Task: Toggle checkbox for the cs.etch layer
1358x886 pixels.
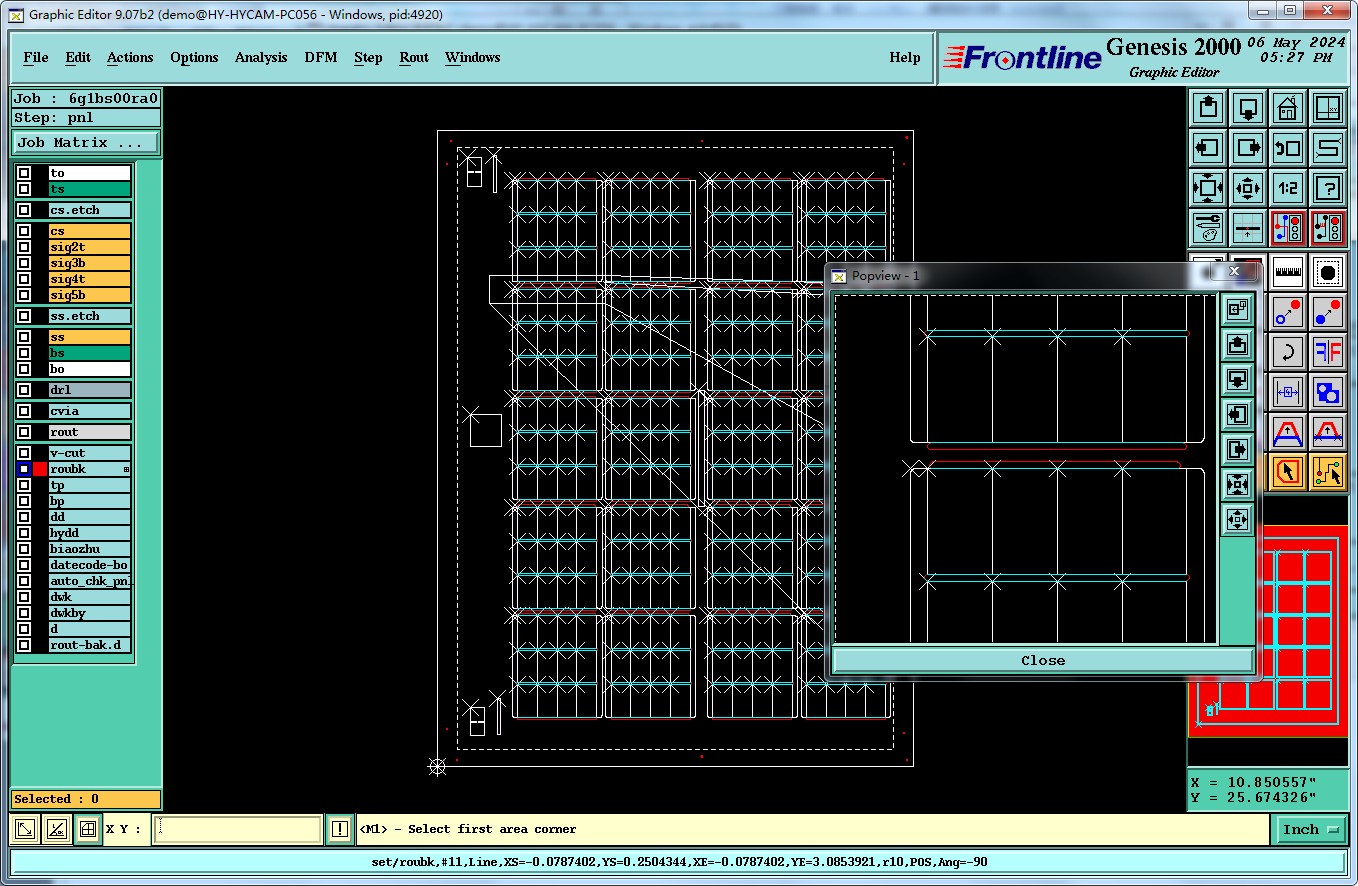Action: coord(24,211)
